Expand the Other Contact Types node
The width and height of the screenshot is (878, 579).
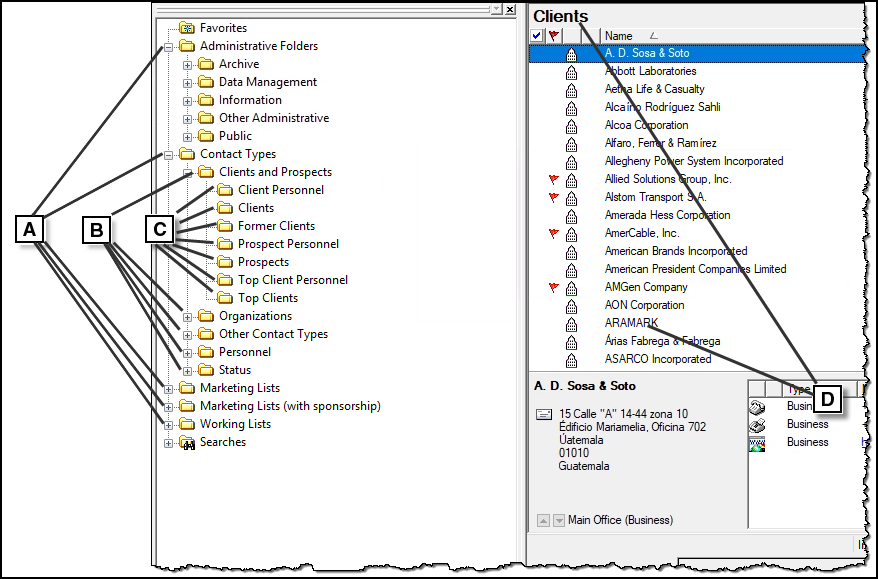click(x=188, y=335)
